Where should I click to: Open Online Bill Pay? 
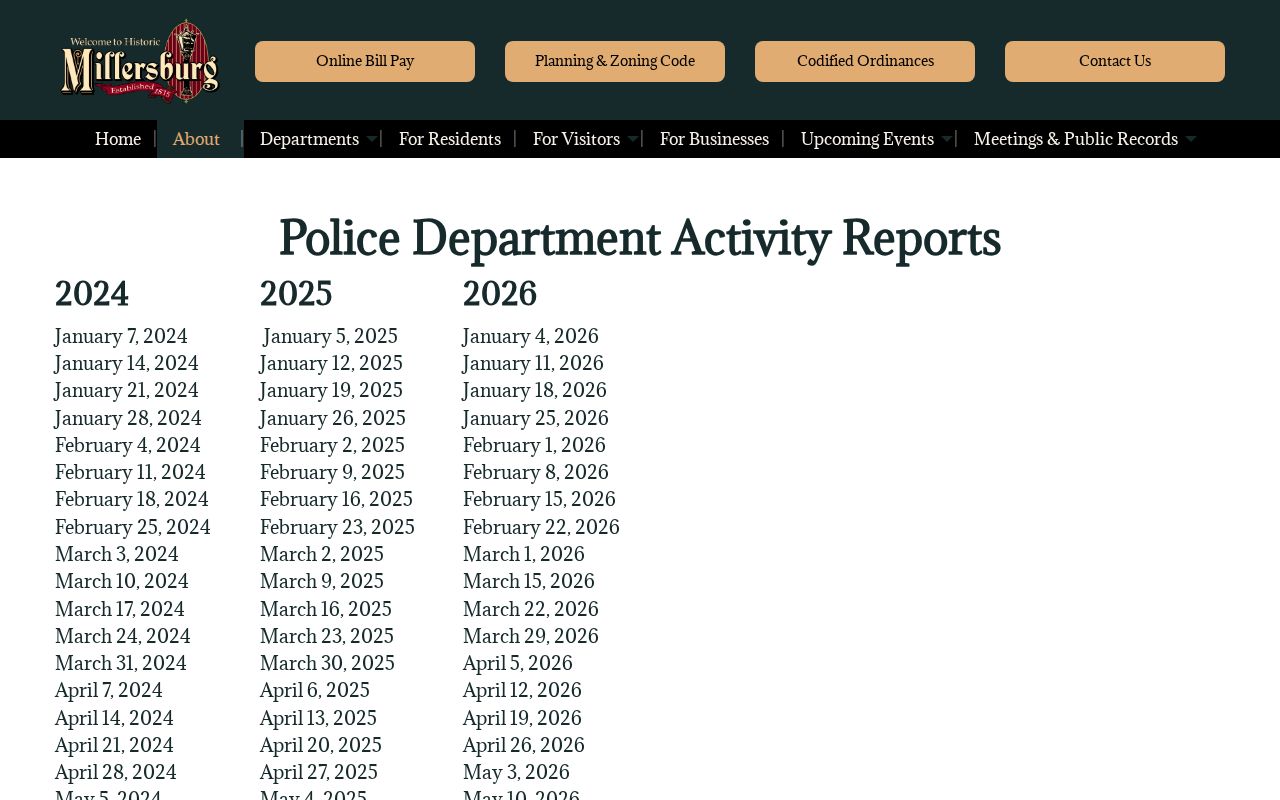coord(365,61)
